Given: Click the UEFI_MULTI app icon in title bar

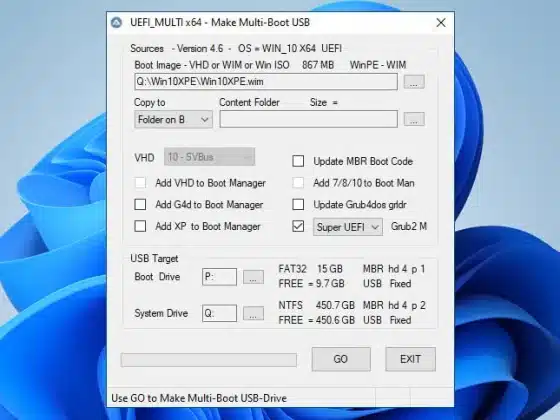Looking at the screenshot, I should pos(116,22).
